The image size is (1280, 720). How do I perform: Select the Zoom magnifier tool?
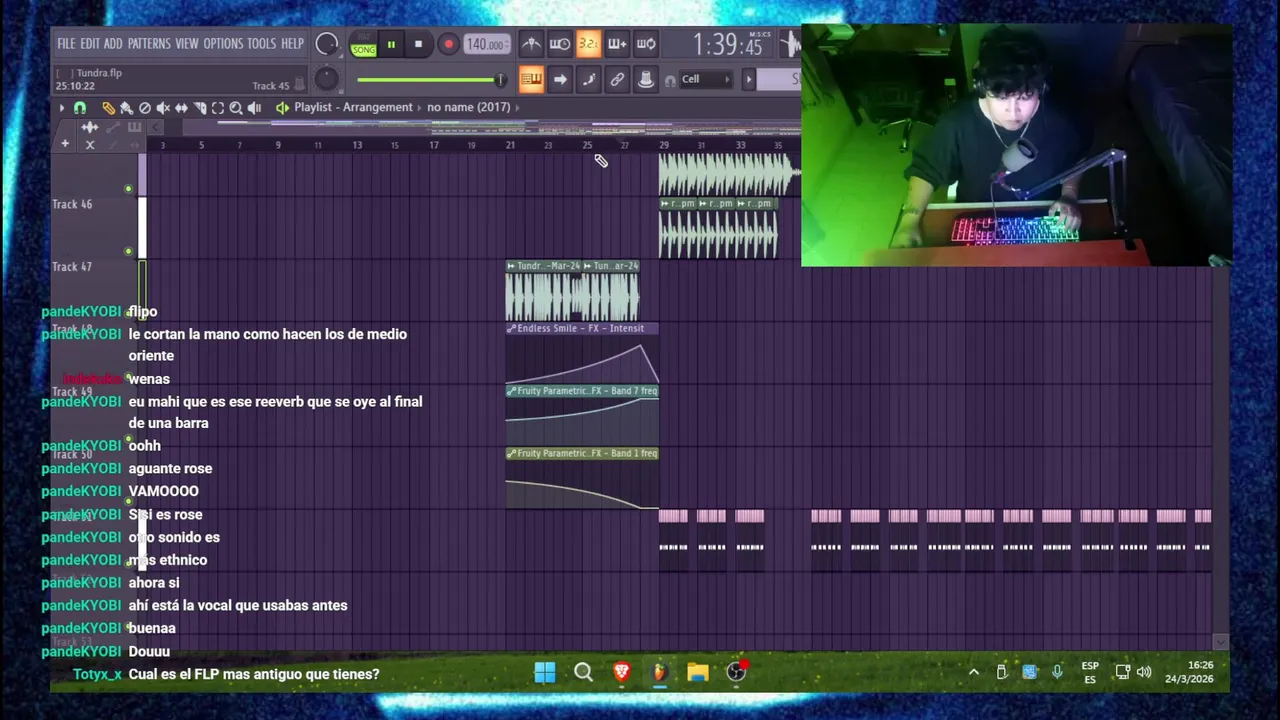click(236, 107)
